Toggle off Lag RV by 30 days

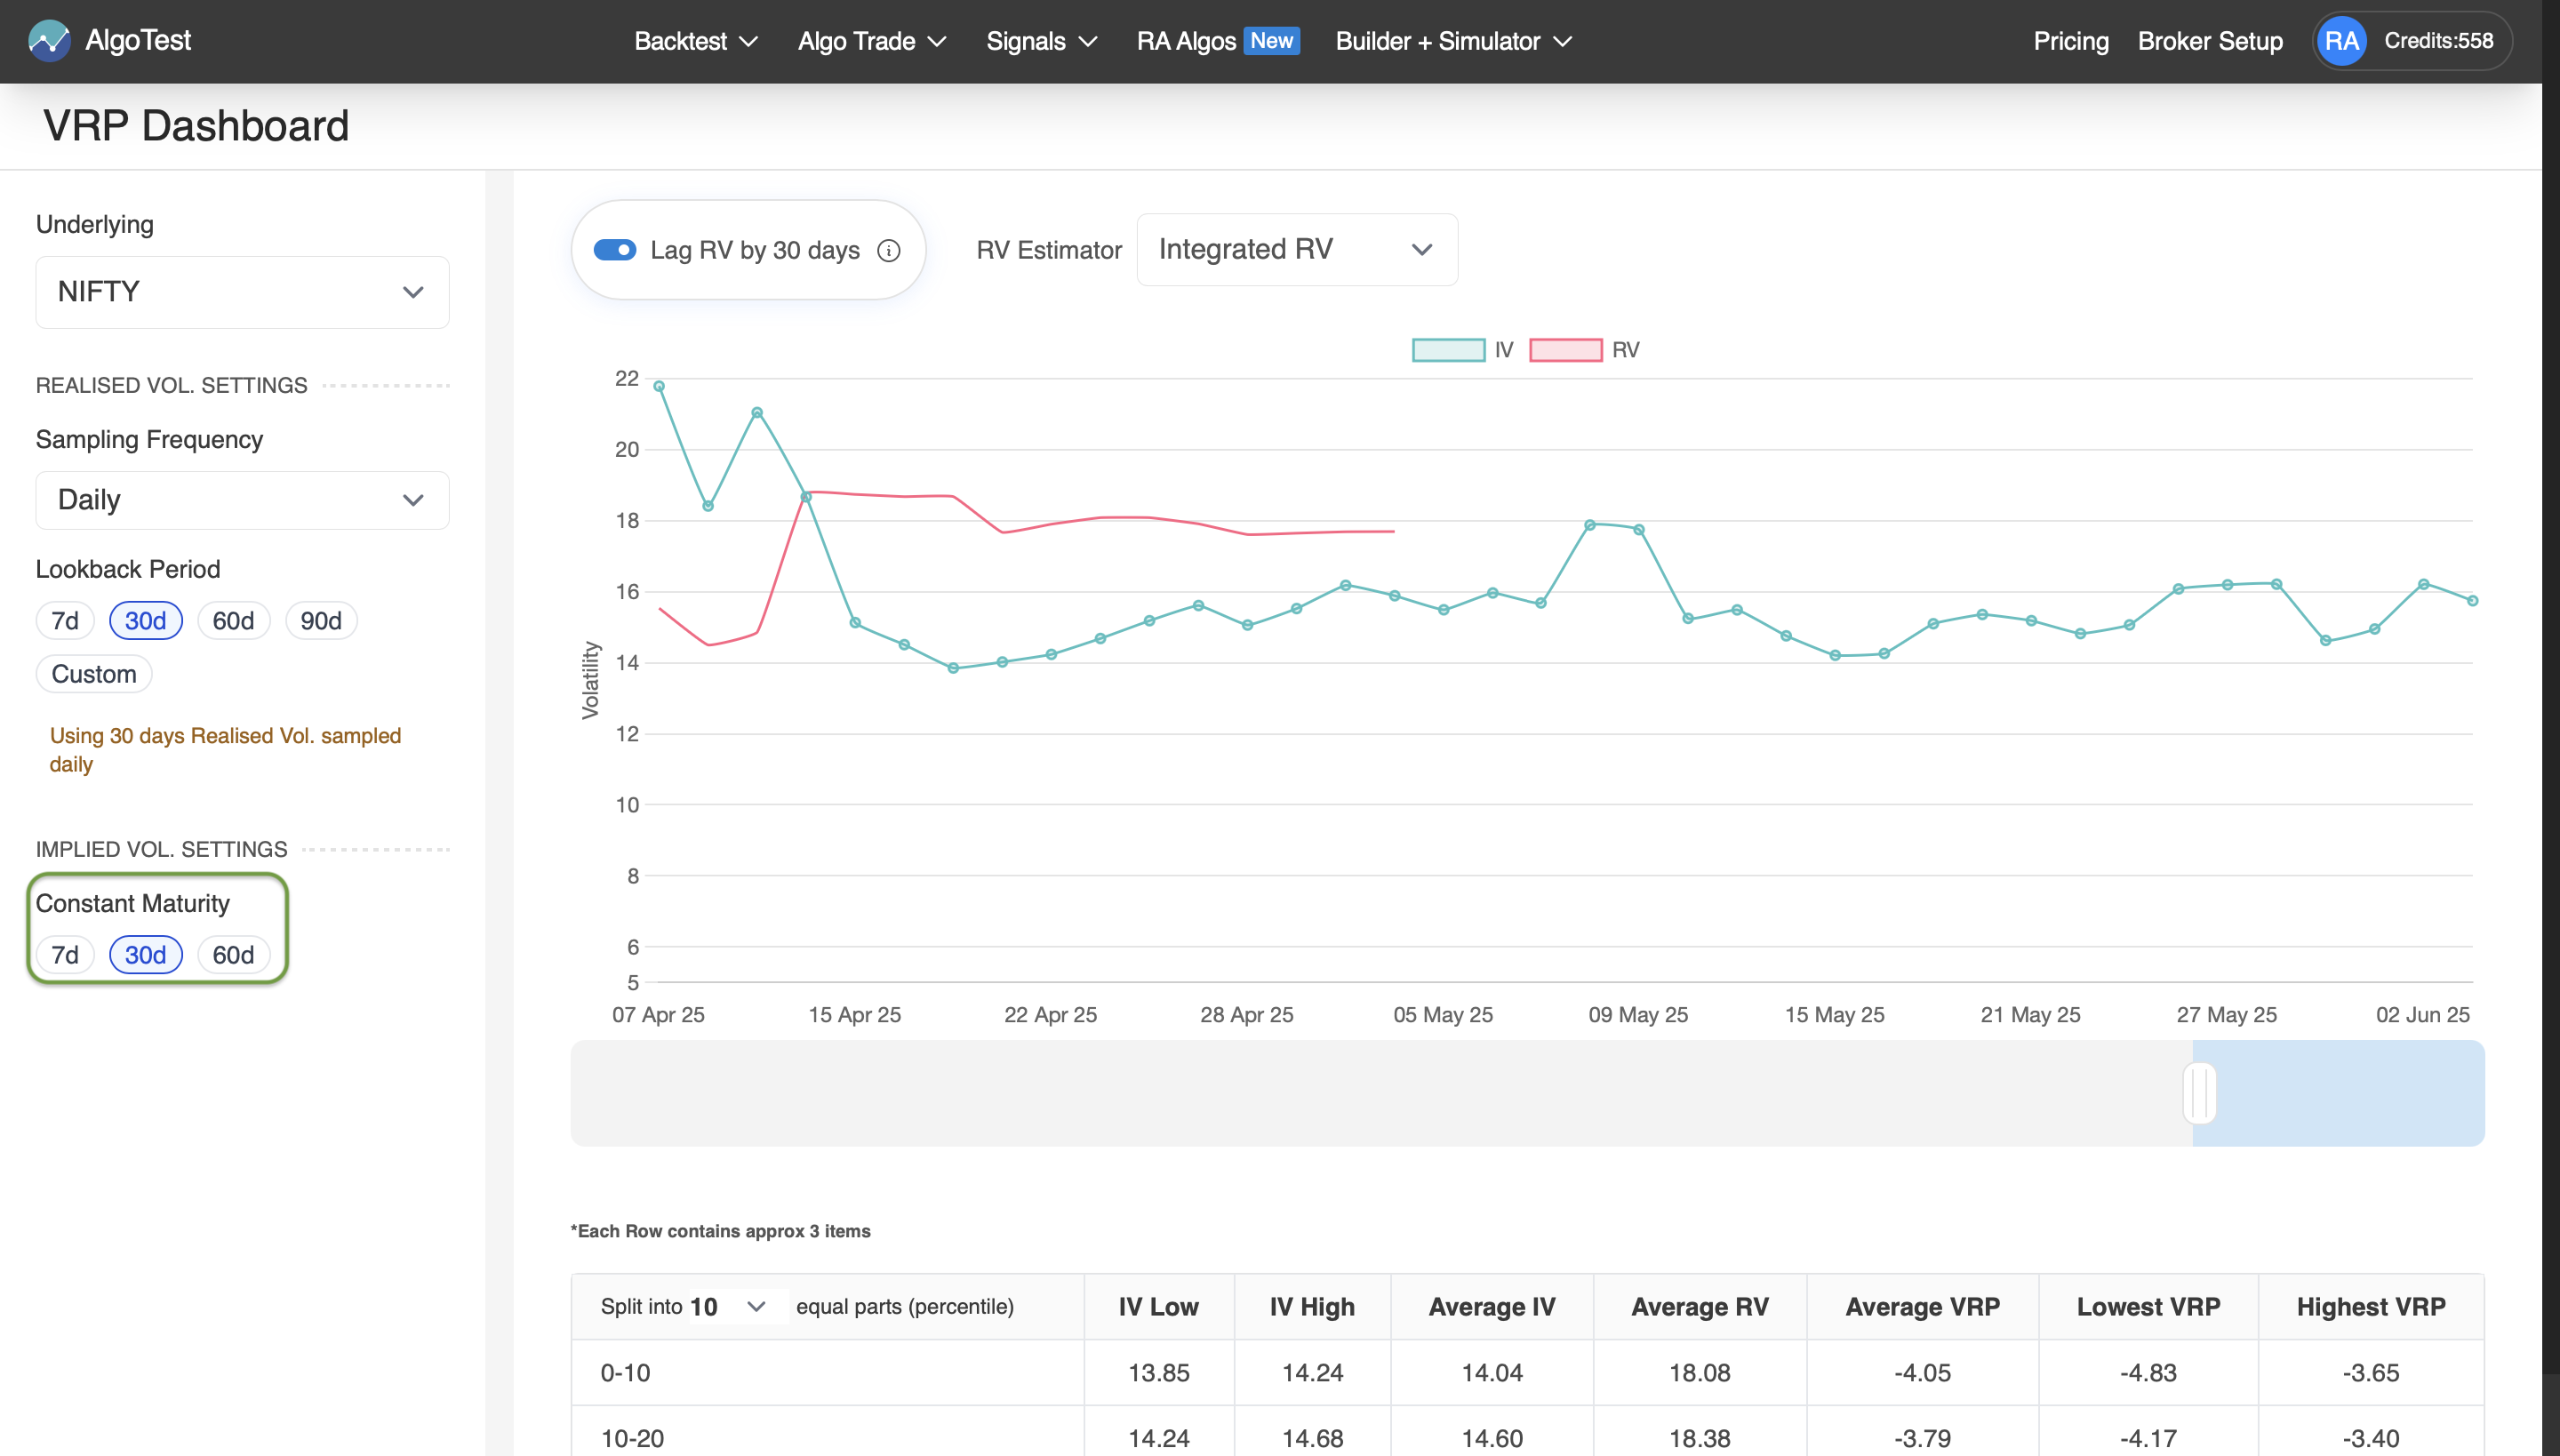(616, 250)
